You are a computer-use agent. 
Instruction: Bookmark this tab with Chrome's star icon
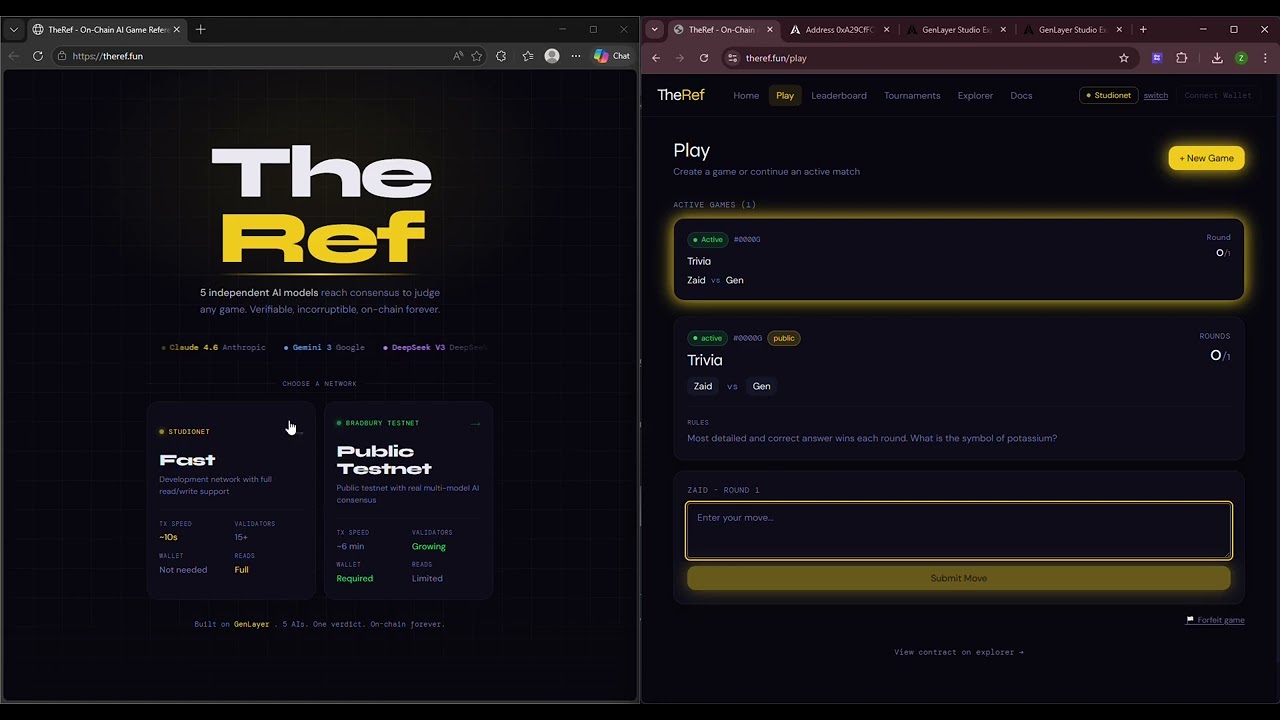1124,58
